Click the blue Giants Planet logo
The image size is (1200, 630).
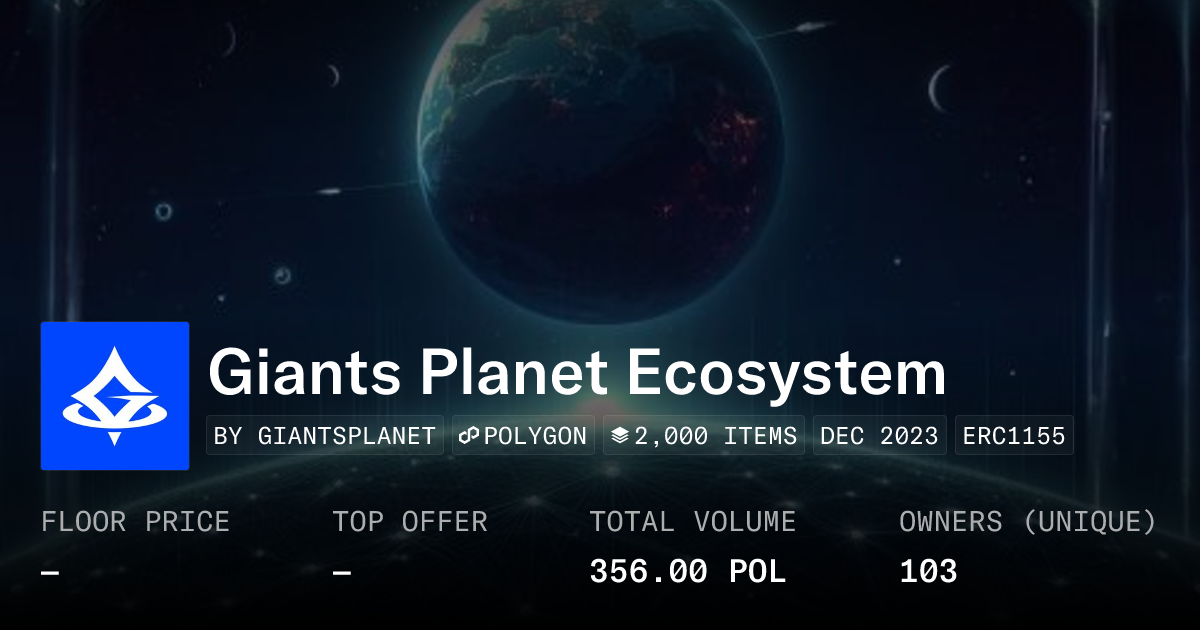(x=115, y=396)
